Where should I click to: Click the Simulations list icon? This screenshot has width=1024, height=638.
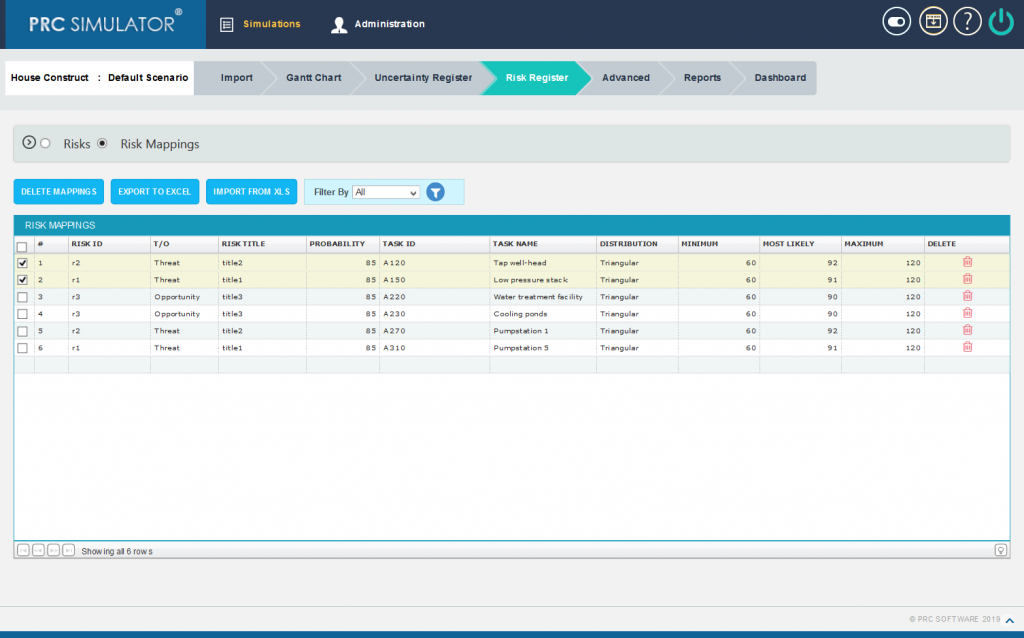(x=227, y=25)
